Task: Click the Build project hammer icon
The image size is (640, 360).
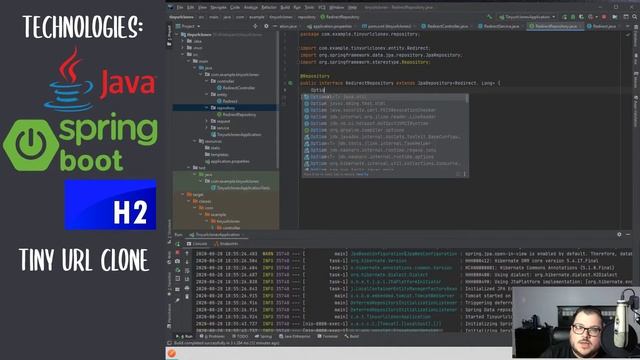Action: [489, 17]
